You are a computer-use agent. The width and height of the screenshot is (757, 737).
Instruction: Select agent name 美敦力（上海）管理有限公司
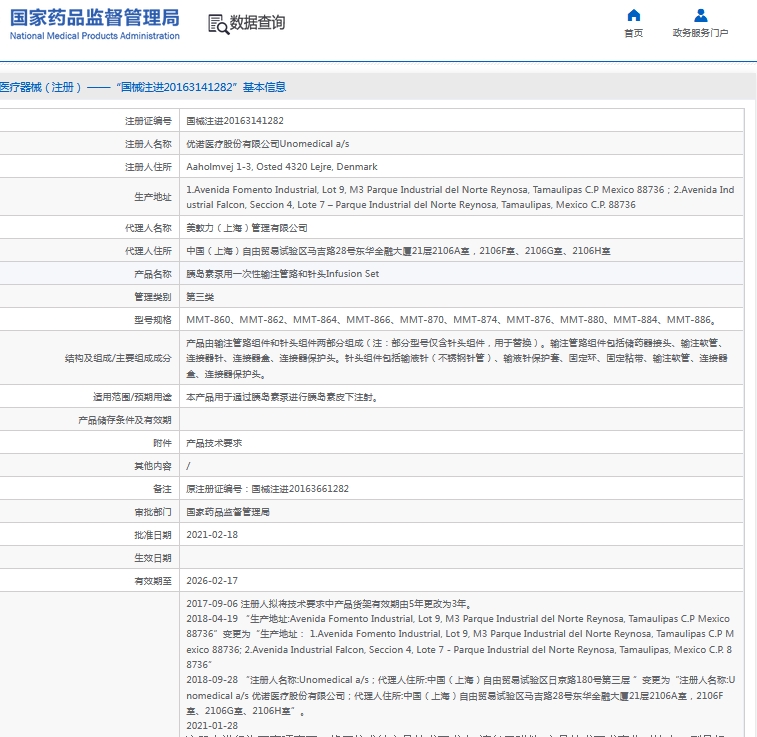(247, 228)
